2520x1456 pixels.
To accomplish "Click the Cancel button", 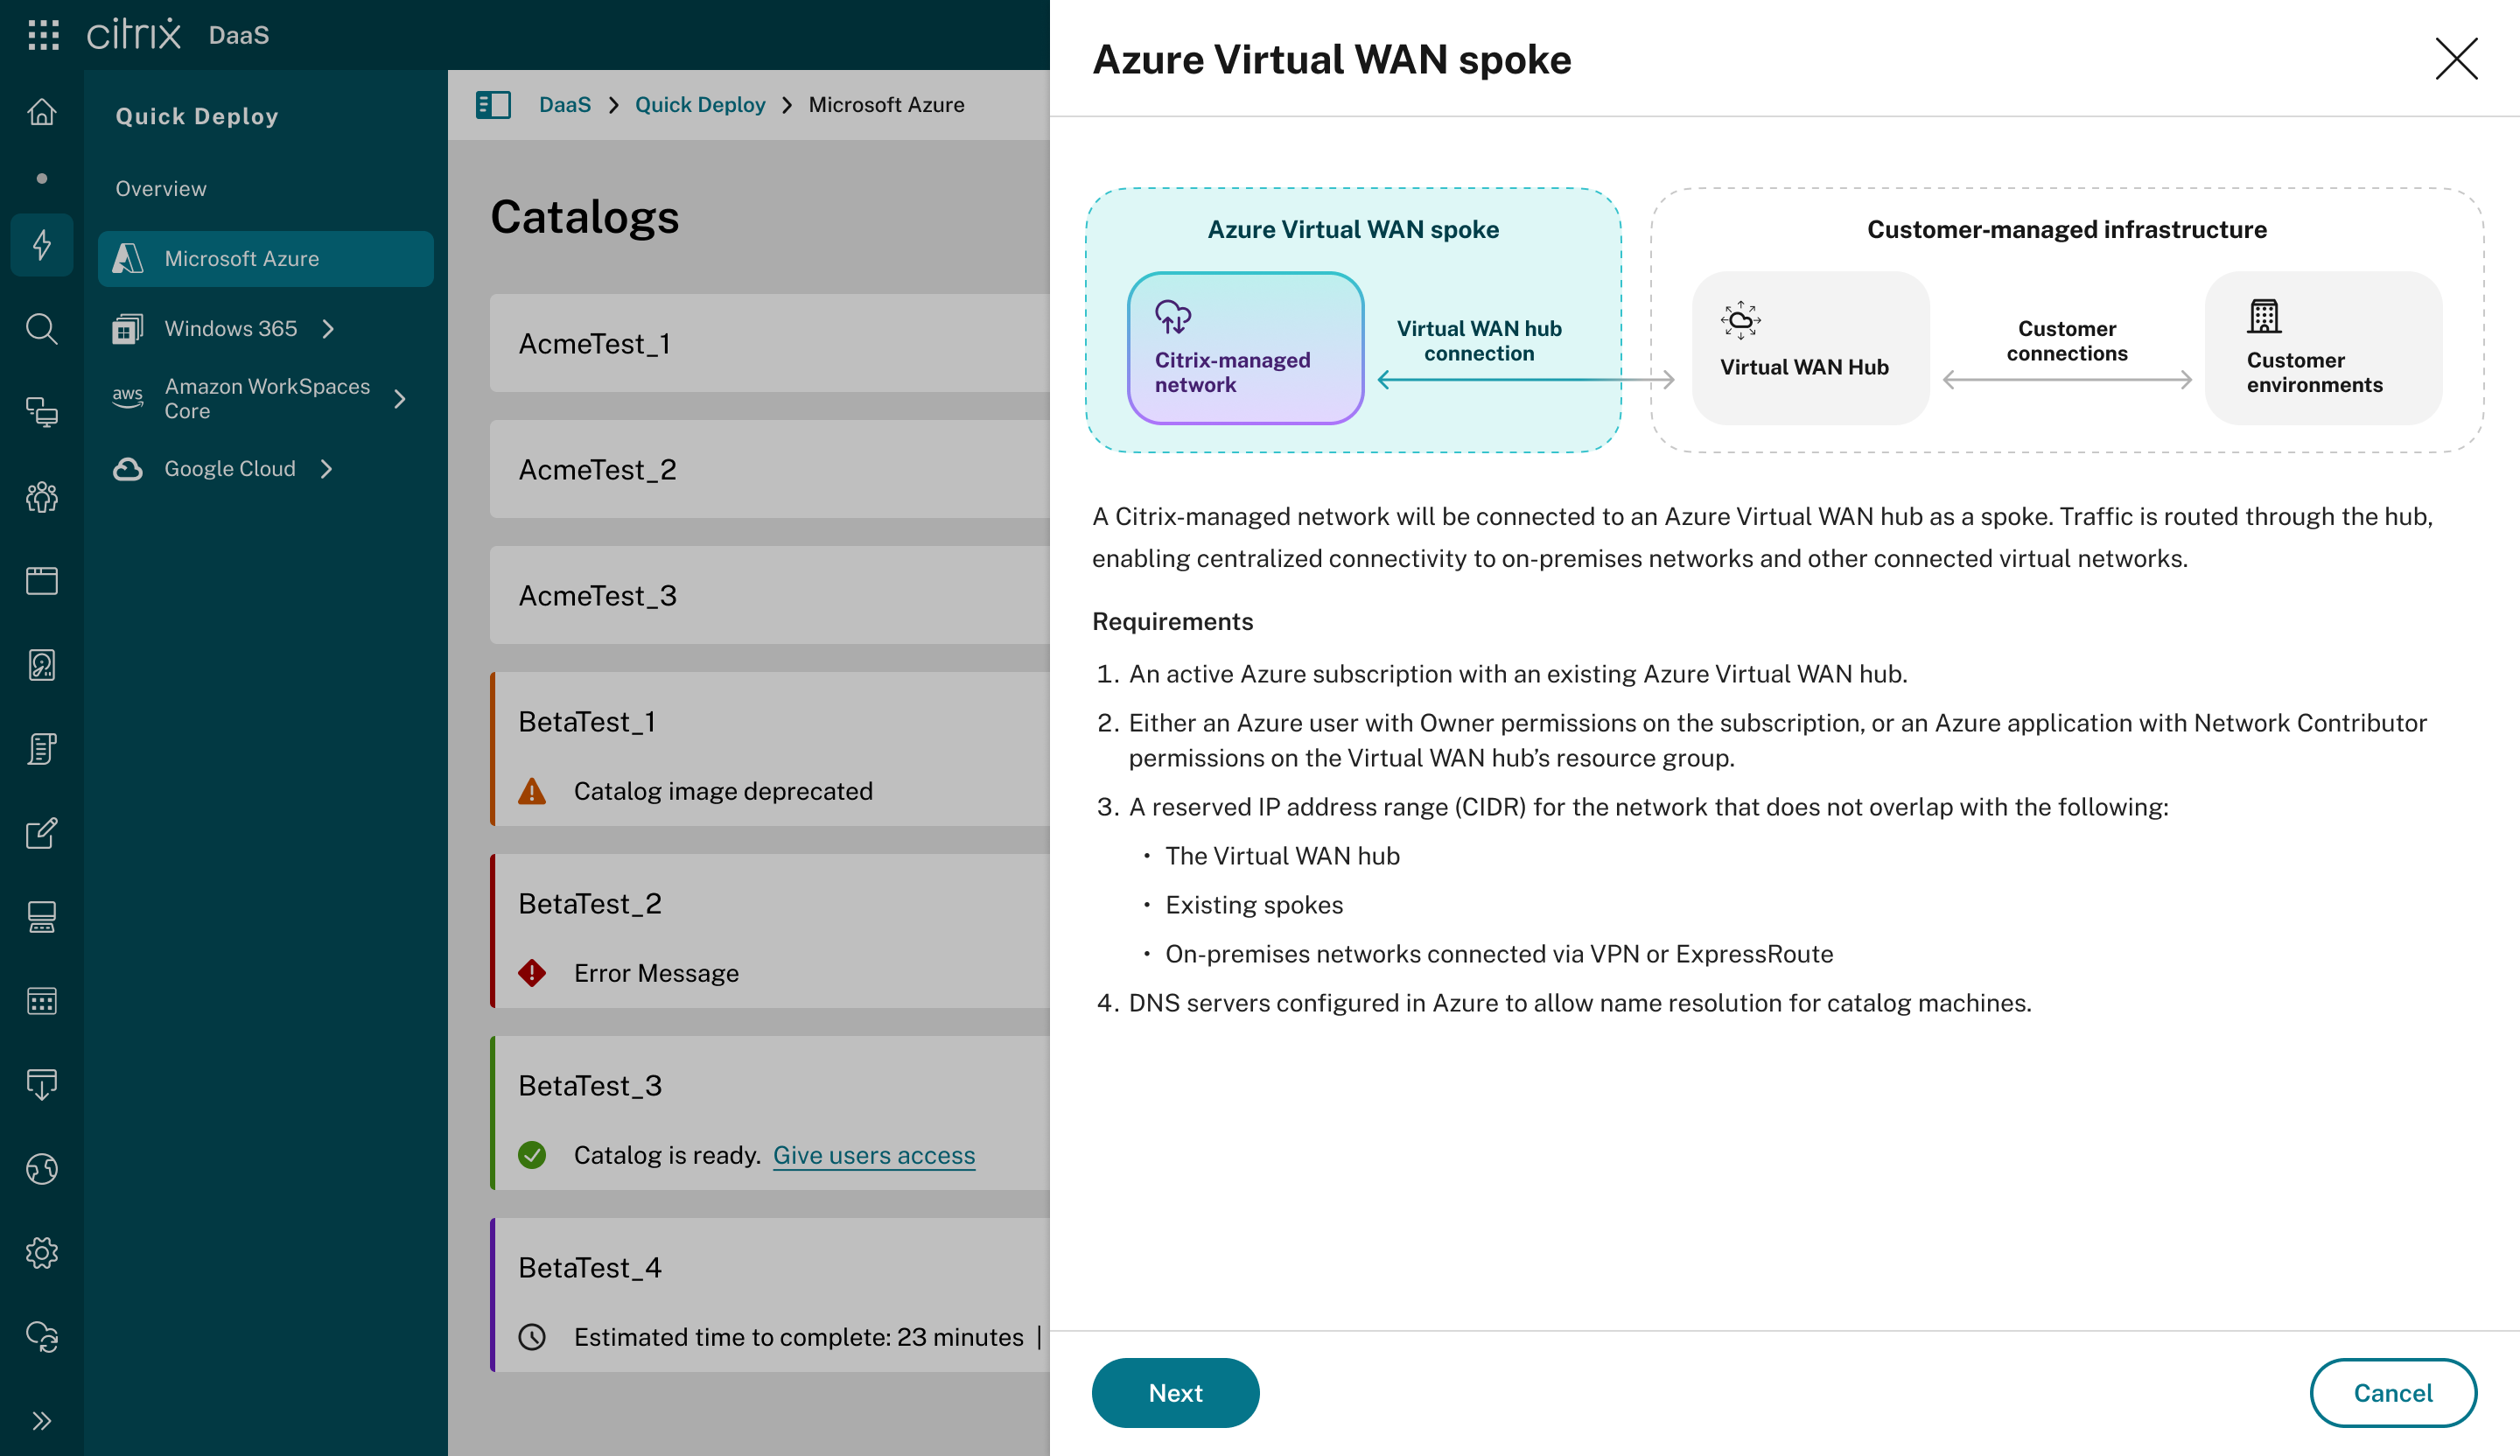I will (2393, 1392).
